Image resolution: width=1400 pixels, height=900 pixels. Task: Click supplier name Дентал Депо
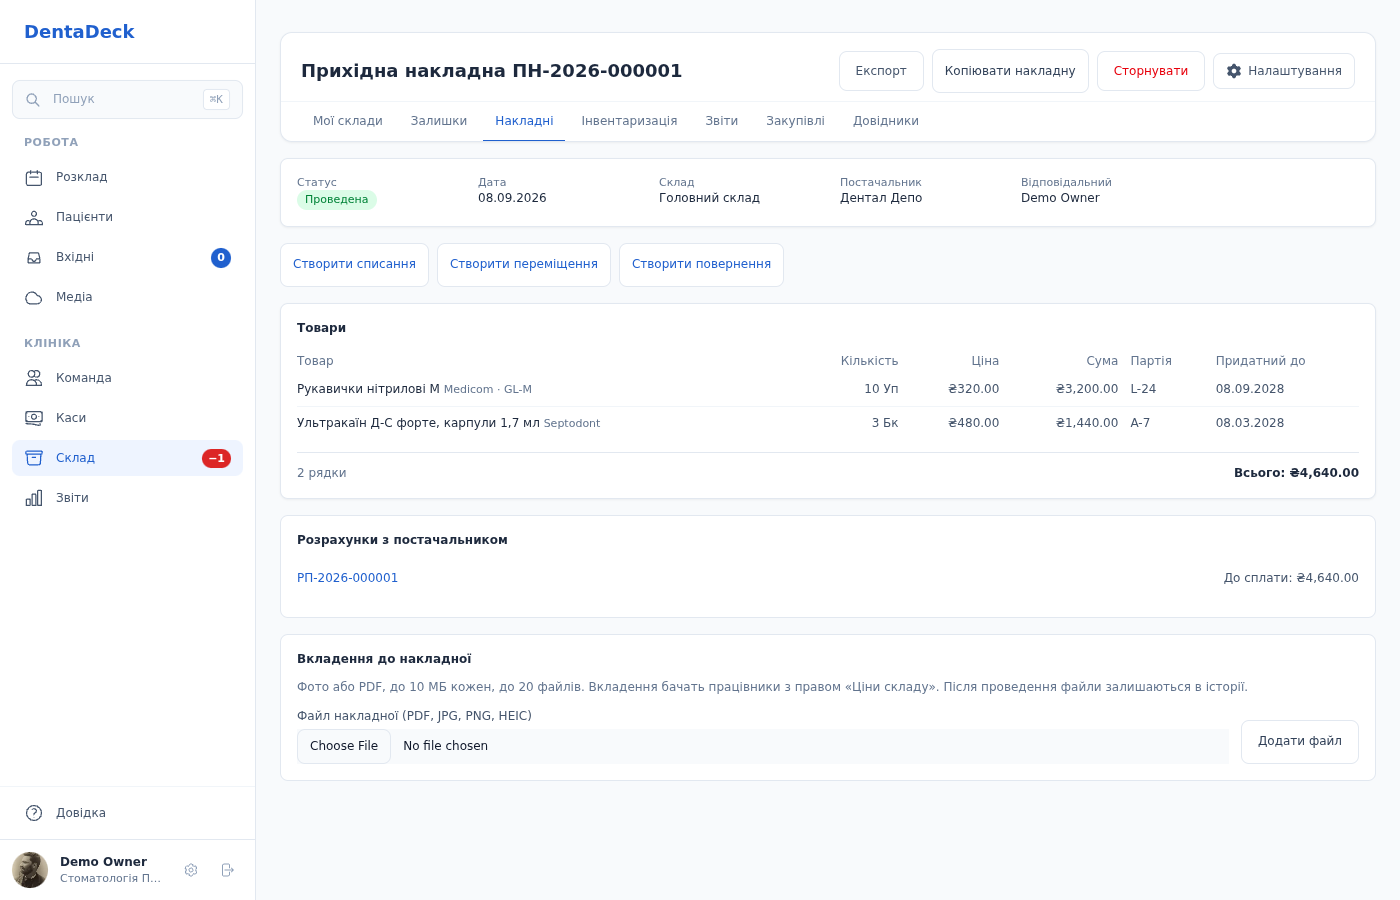tap(881, 198)
